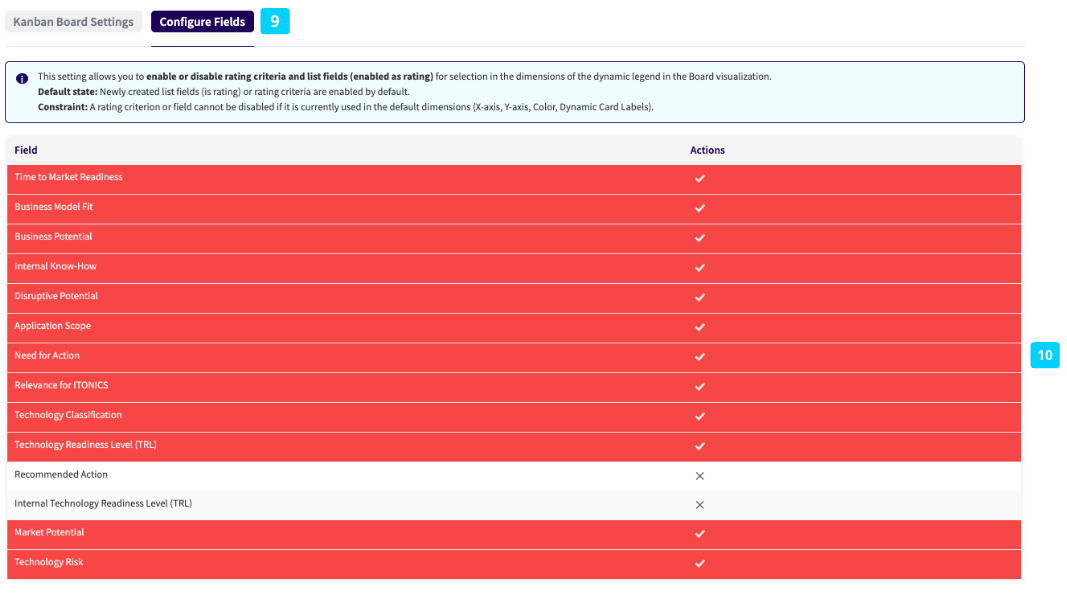The height and width of the screenshot is (596, 1067).
Task: Click the Market Potential checkmark icon
Action: (x=700, y=534)
